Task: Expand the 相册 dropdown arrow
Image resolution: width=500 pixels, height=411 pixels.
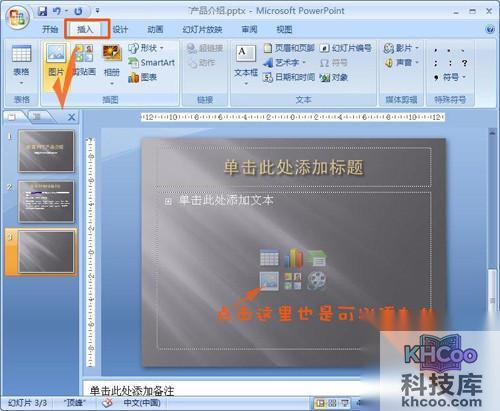Action: point(112,83)
